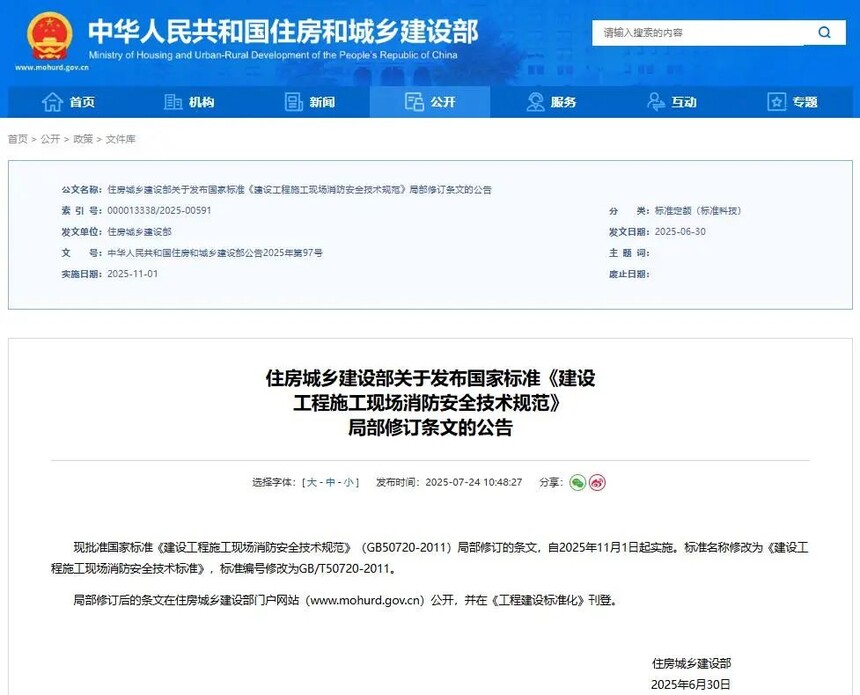Click the 公文名称 document title value
Viewport: 860px width, 695px height.
click(299, 190)
